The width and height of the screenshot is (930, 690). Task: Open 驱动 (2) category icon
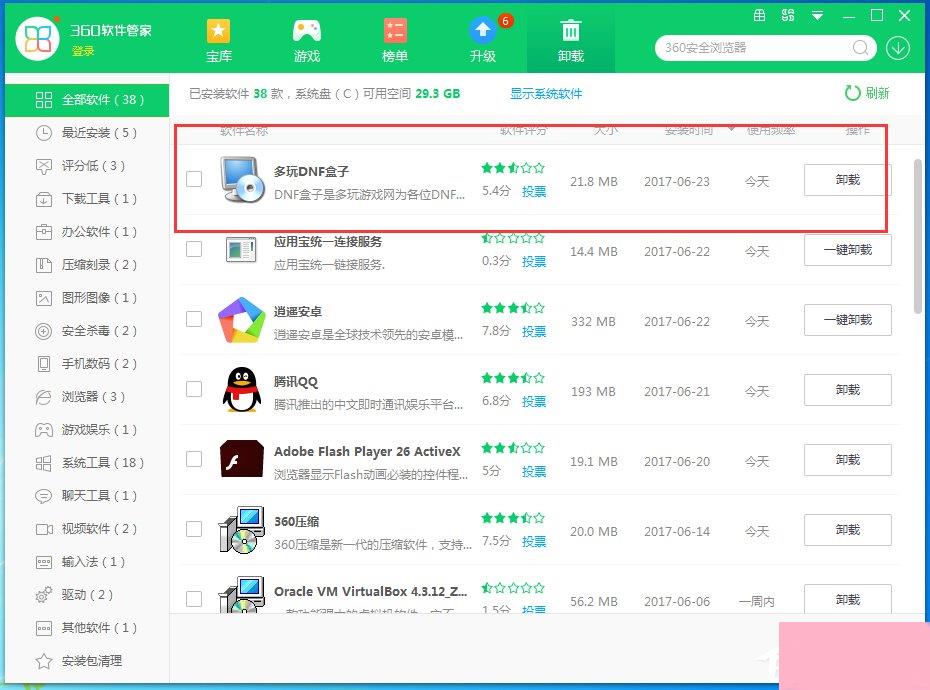coord(44,594)
